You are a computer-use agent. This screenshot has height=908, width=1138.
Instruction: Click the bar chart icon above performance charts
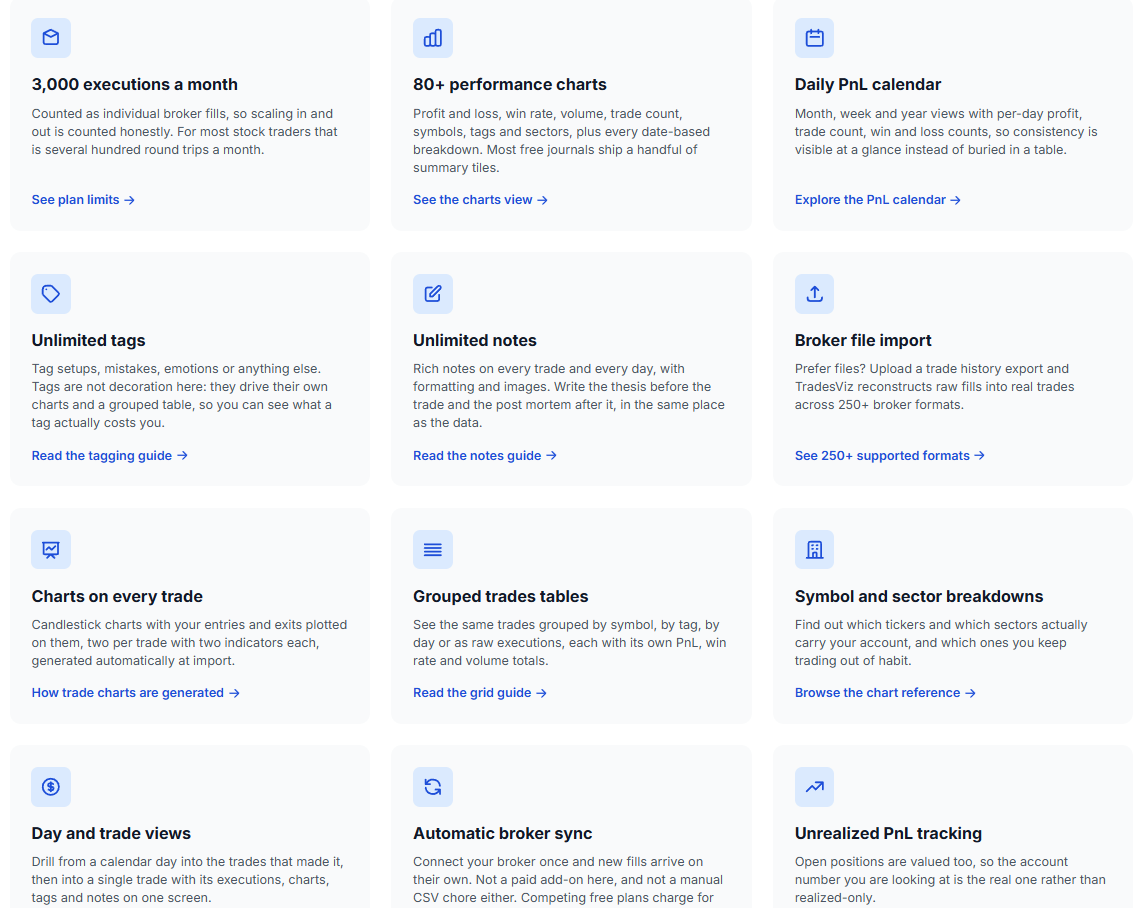(433, 38)
